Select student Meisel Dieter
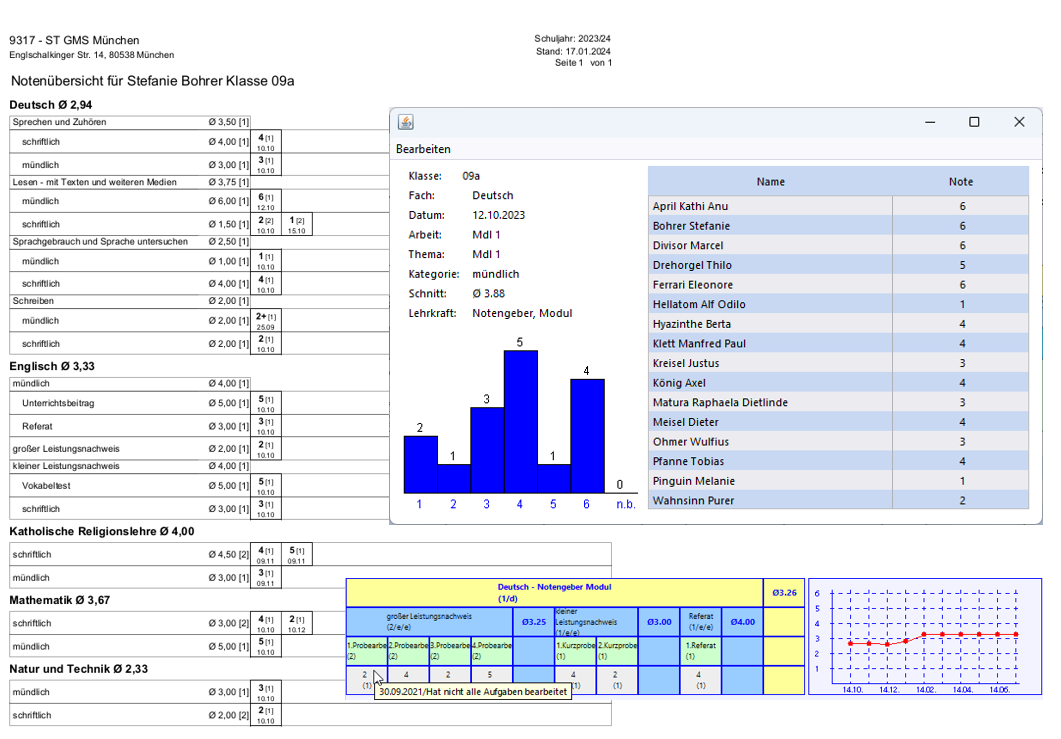 838,422
